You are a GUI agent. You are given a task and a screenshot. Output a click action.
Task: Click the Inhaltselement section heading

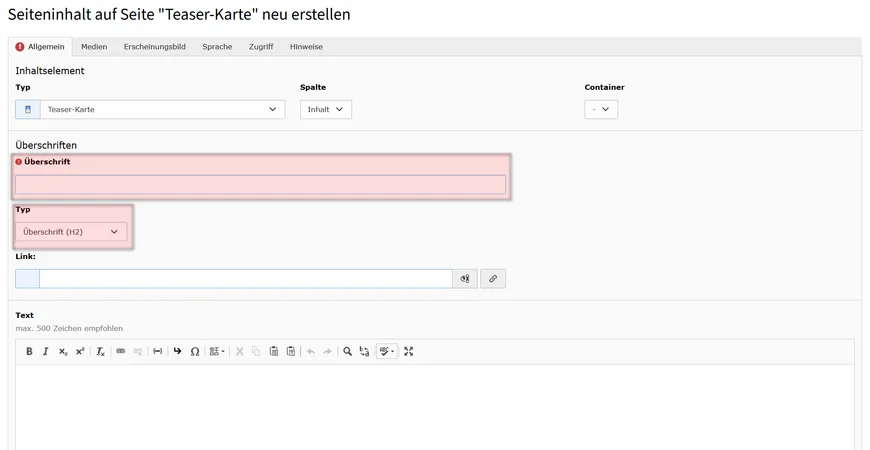[x=50, y=71]
